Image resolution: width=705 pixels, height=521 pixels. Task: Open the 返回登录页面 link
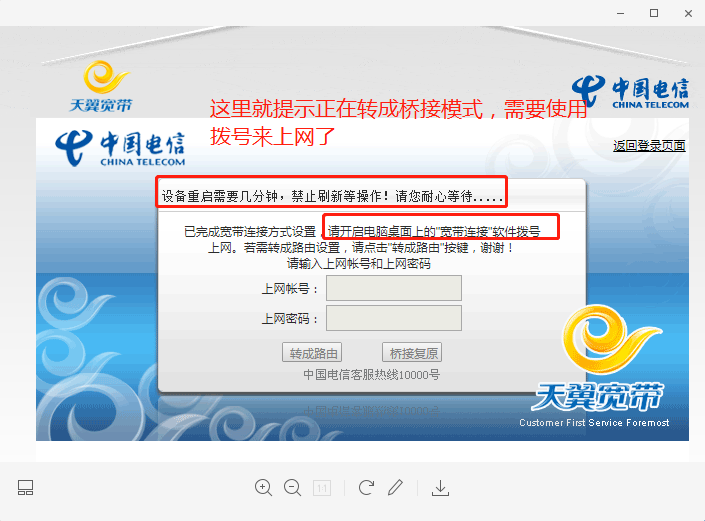click(x=649, y=146)
